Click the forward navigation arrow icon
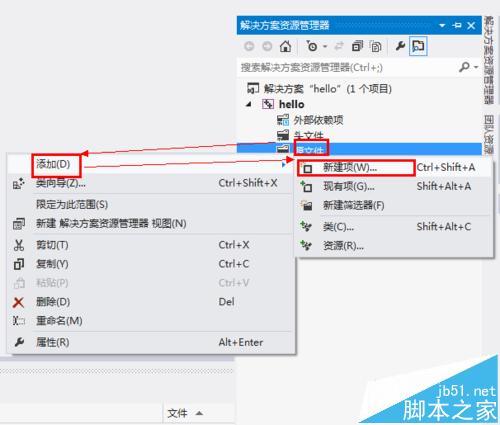 (x=267, y=46)
